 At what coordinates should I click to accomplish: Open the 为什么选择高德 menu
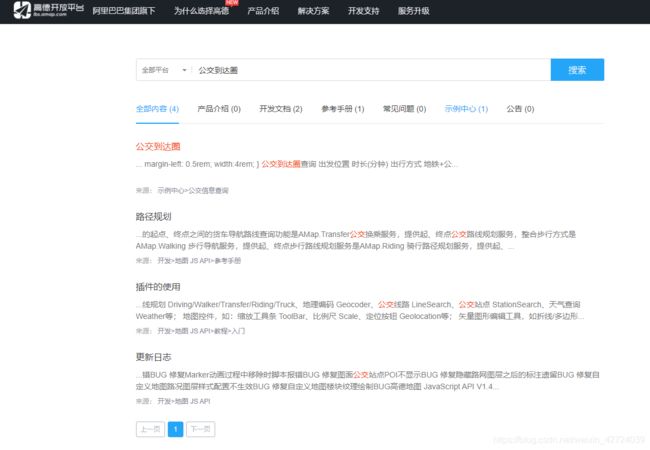[x=201, y=11]
